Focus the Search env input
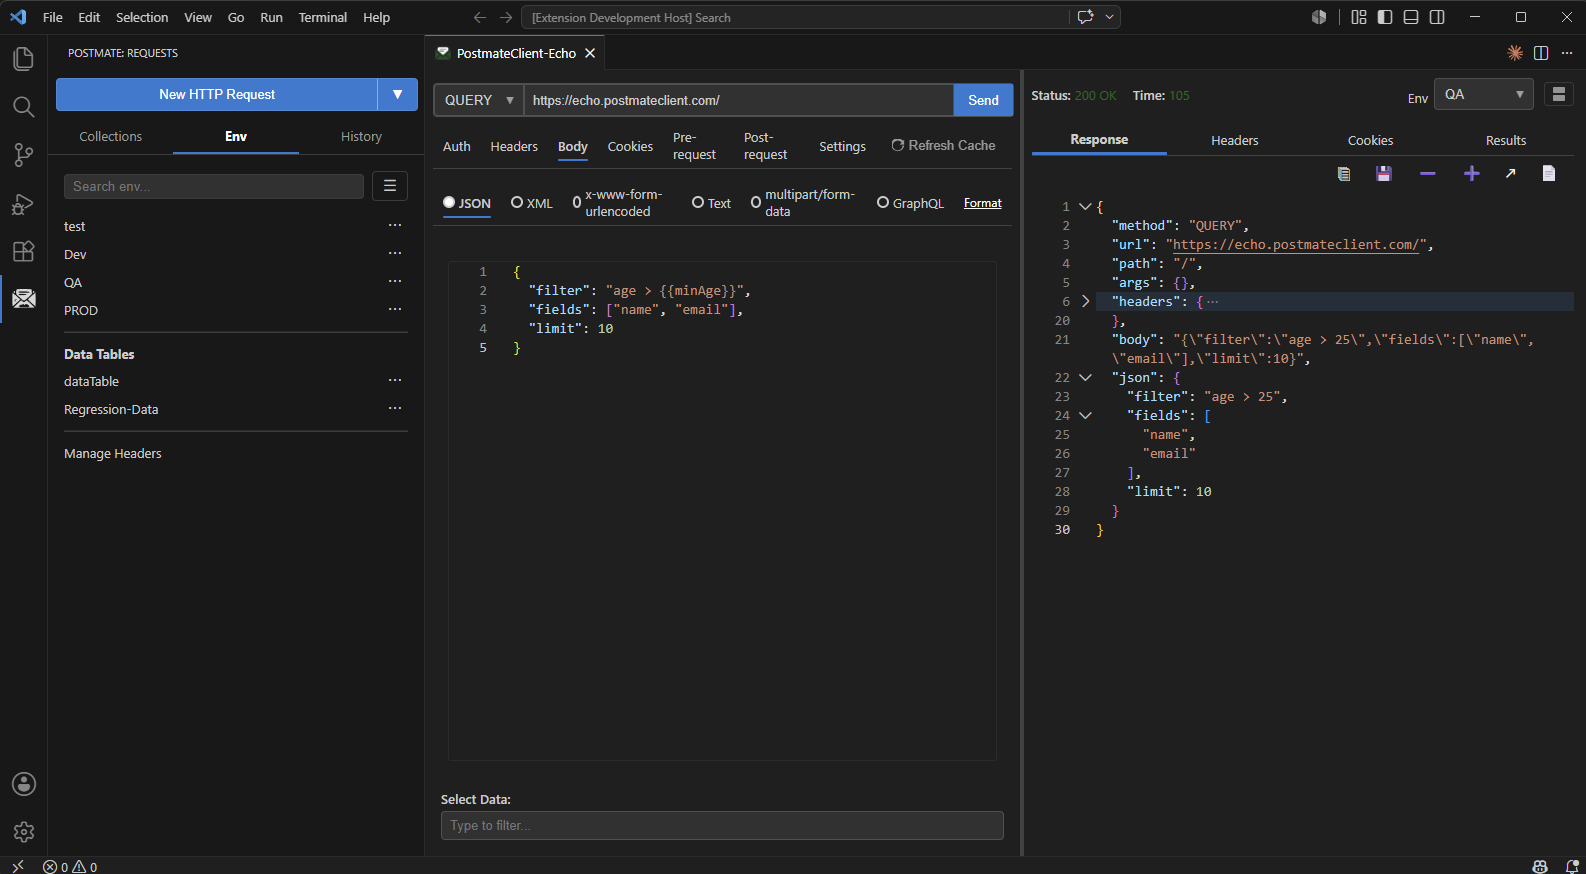 click(x=214, y=186)
